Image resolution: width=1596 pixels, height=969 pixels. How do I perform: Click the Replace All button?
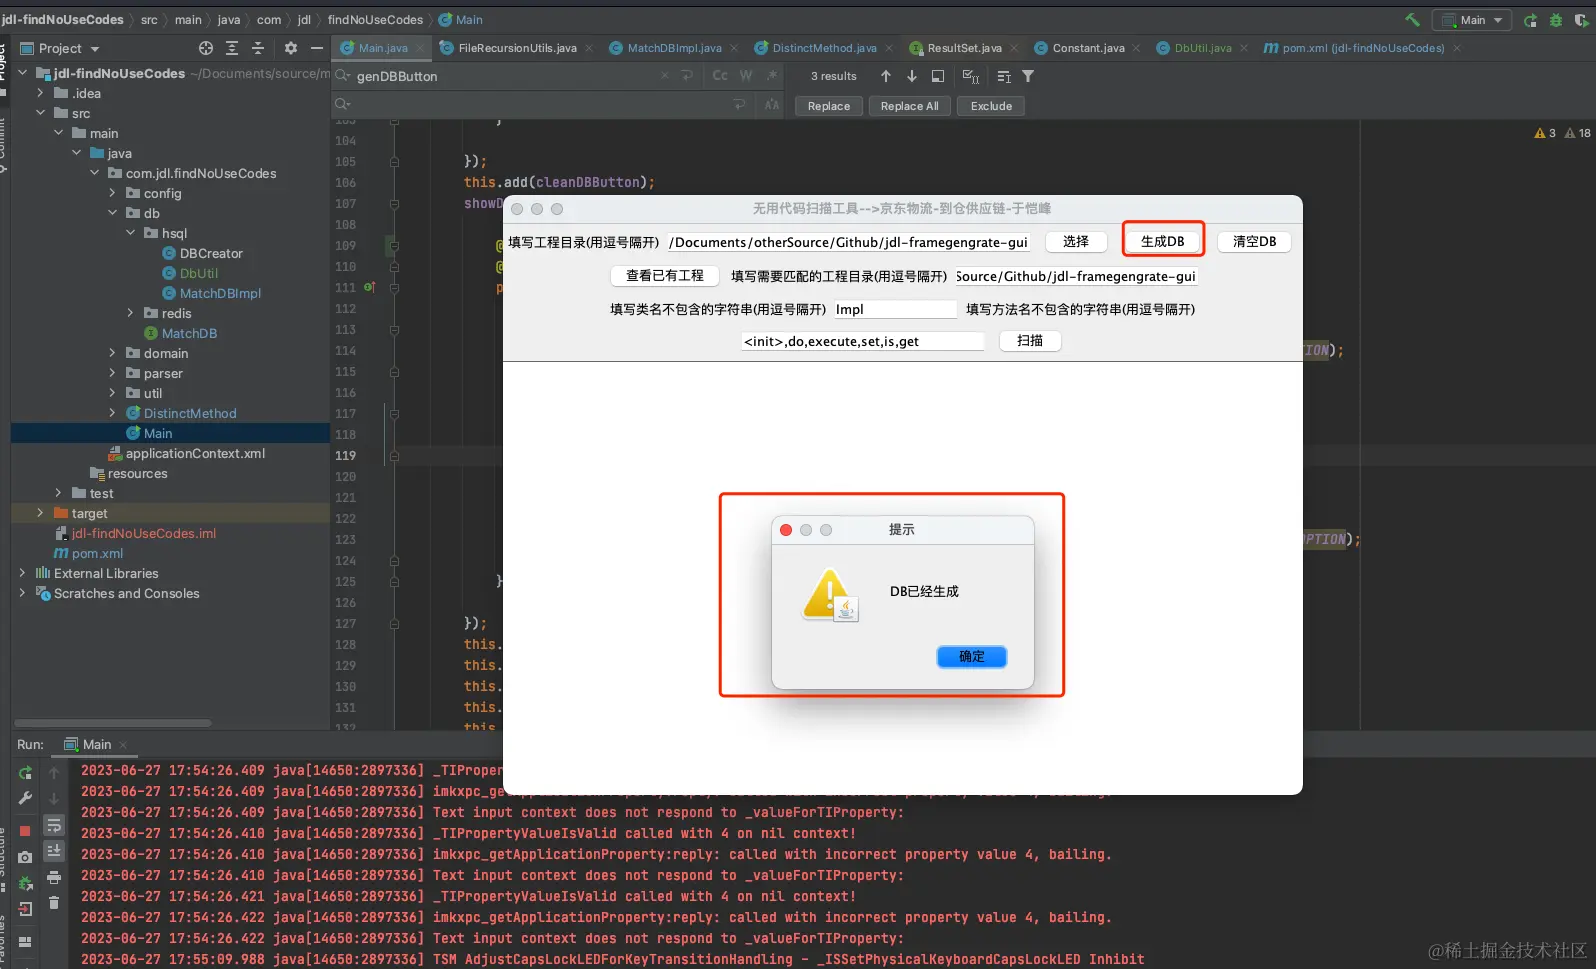pyautogui.click(x=909, y=106)
